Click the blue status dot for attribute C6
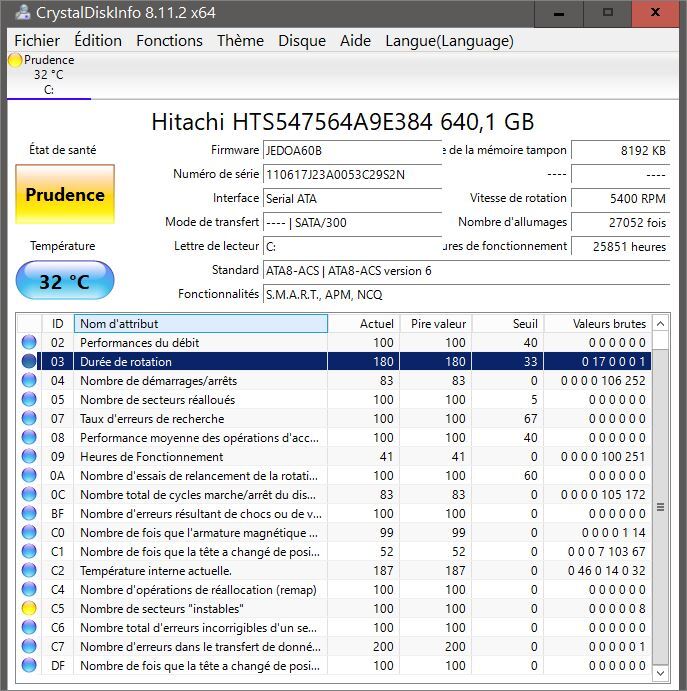 (x=29, y=627)
